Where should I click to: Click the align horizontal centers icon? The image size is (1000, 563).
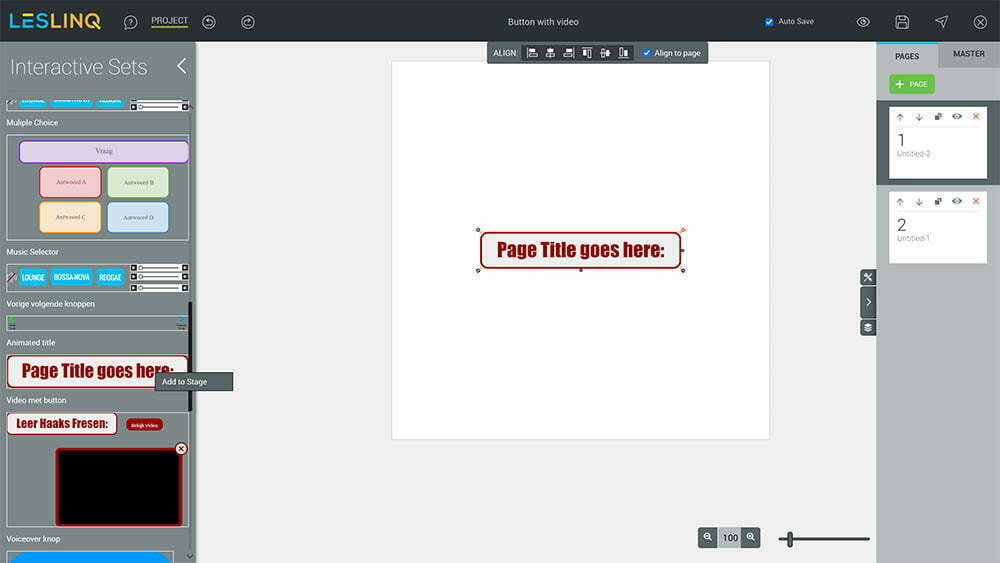tap(550, 53)
